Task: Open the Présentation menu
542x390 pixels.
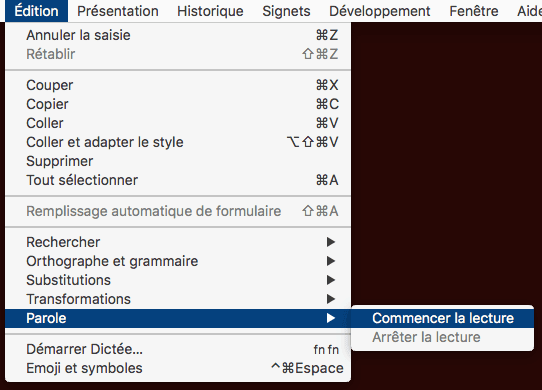Action: tap(118, 11)
